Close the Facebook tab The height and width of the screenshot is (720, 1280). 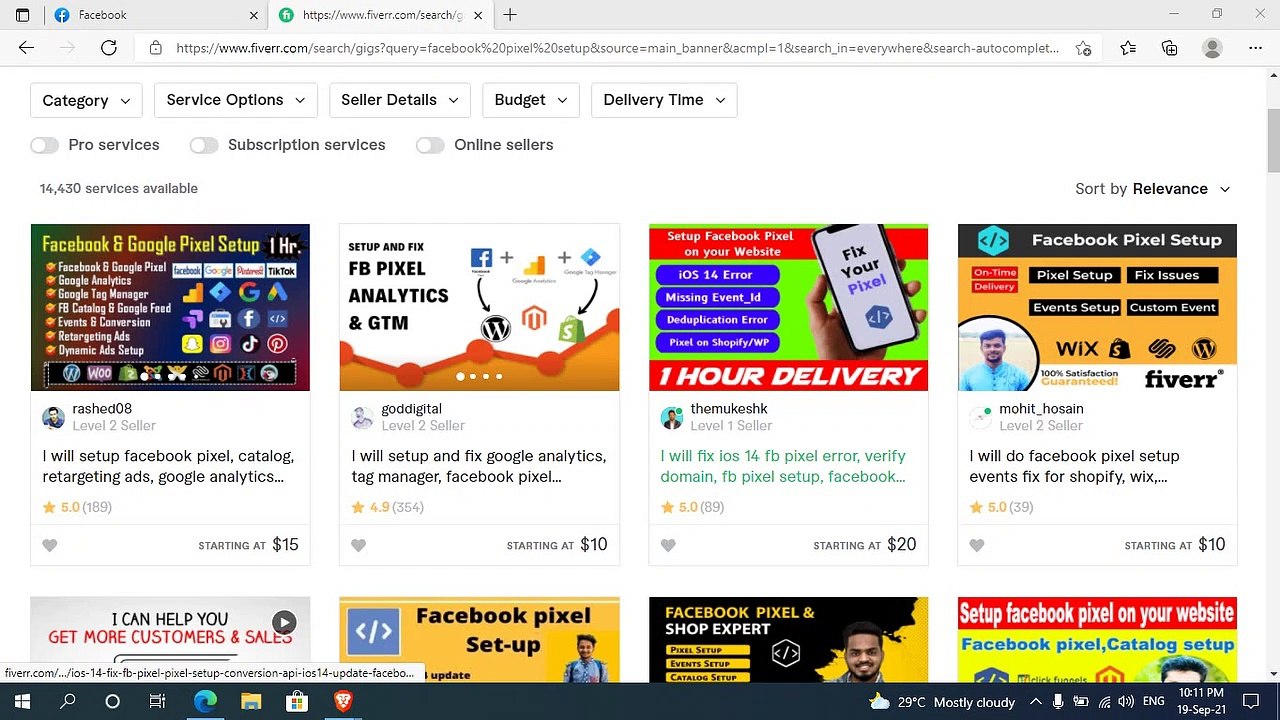(x=254, y=15)
